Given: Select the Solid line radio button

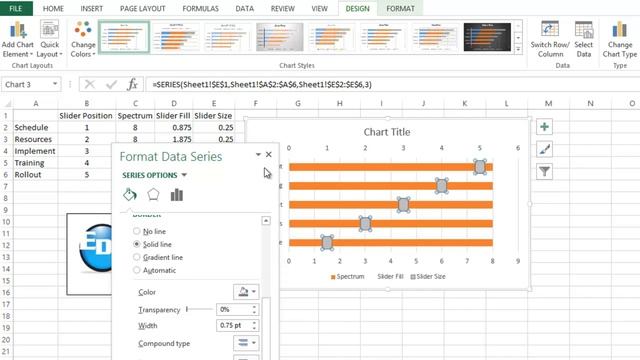Looking at the screenshot, I should pyautogui.click(x=137, y=244).
